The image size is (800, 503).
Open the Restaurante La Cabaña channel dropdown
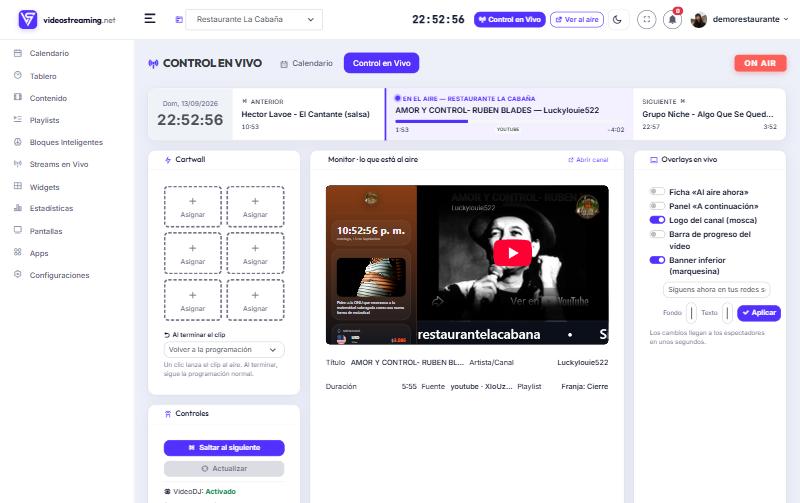254,19
